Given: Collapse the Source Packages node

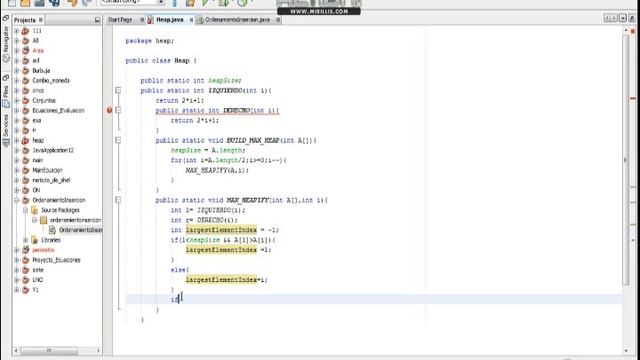Looking at the screenshot, I should pos(25,210).
